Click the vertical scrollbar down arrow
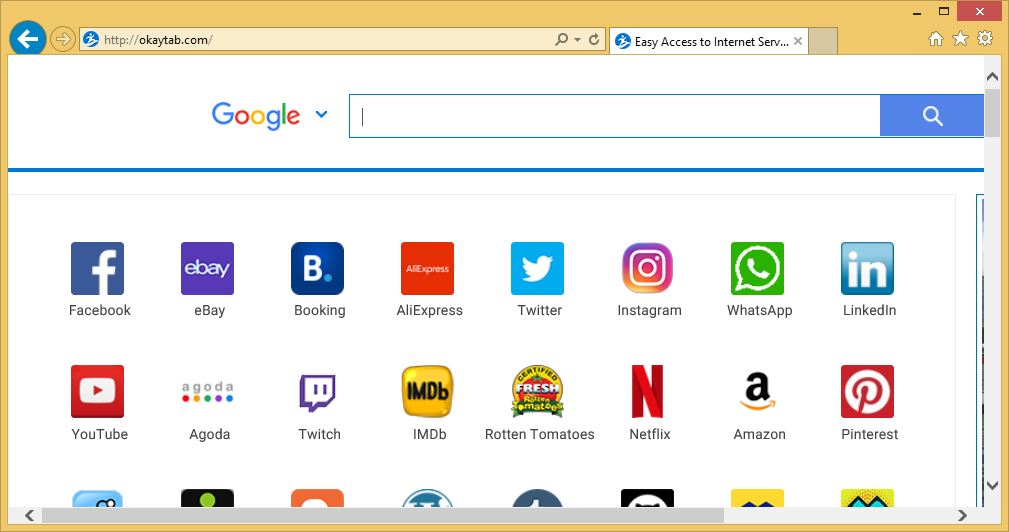This screenshot has height=532, width=1009. pos(992,486)
